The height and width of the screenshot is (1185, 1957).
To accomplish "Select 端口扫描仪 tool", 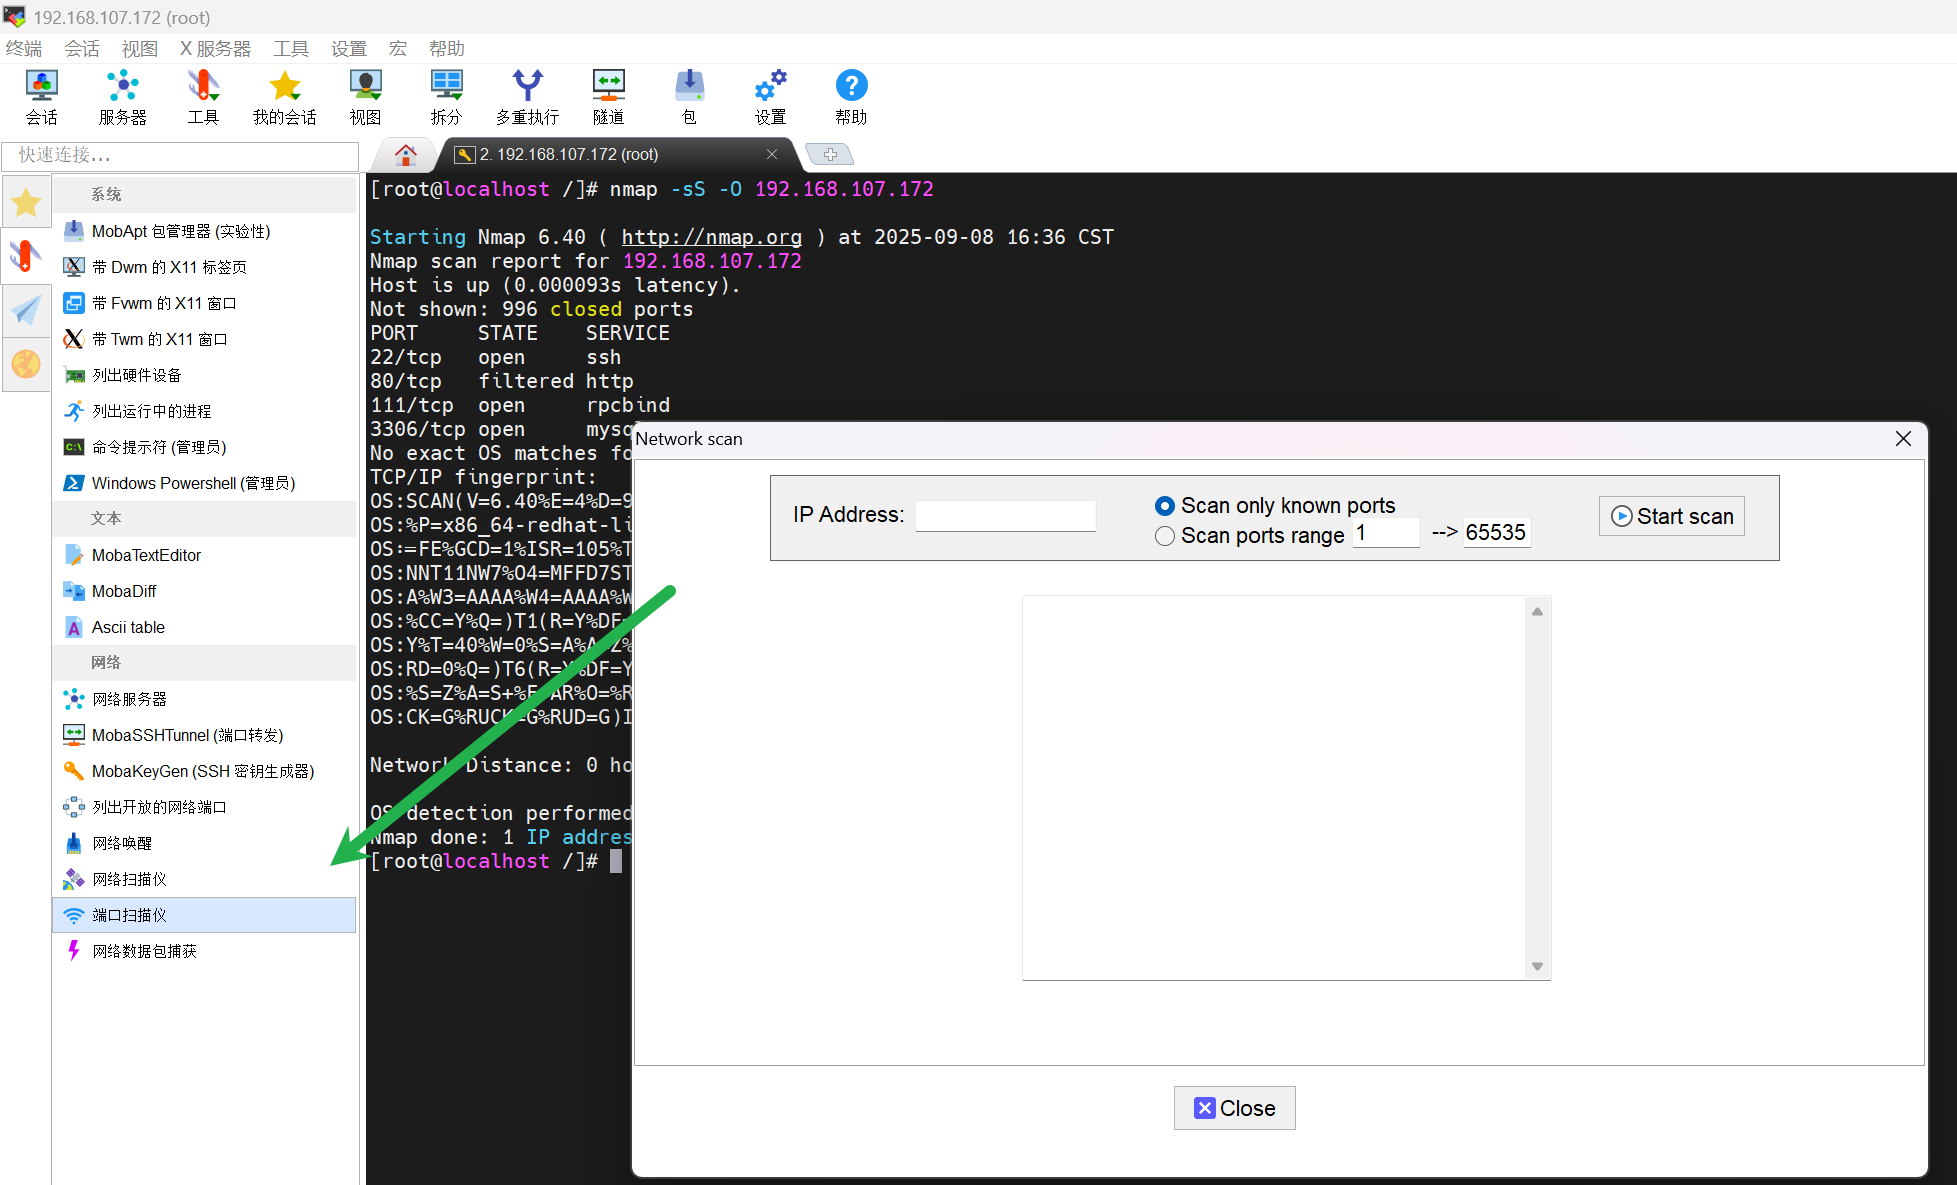I will [205, 915].
